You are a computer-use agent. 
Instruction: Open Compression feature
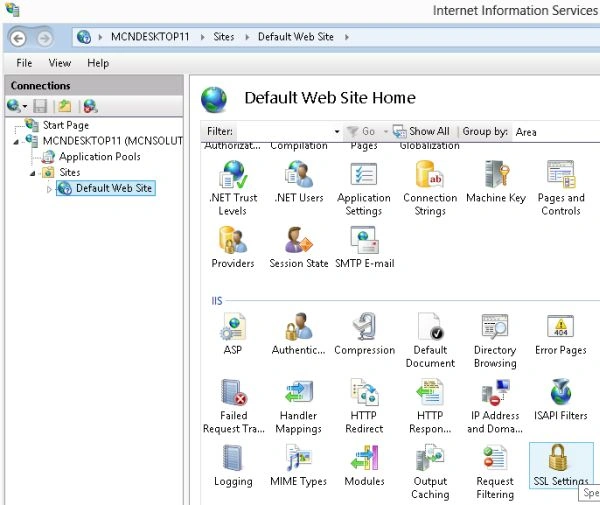click(x=365, y=334)
